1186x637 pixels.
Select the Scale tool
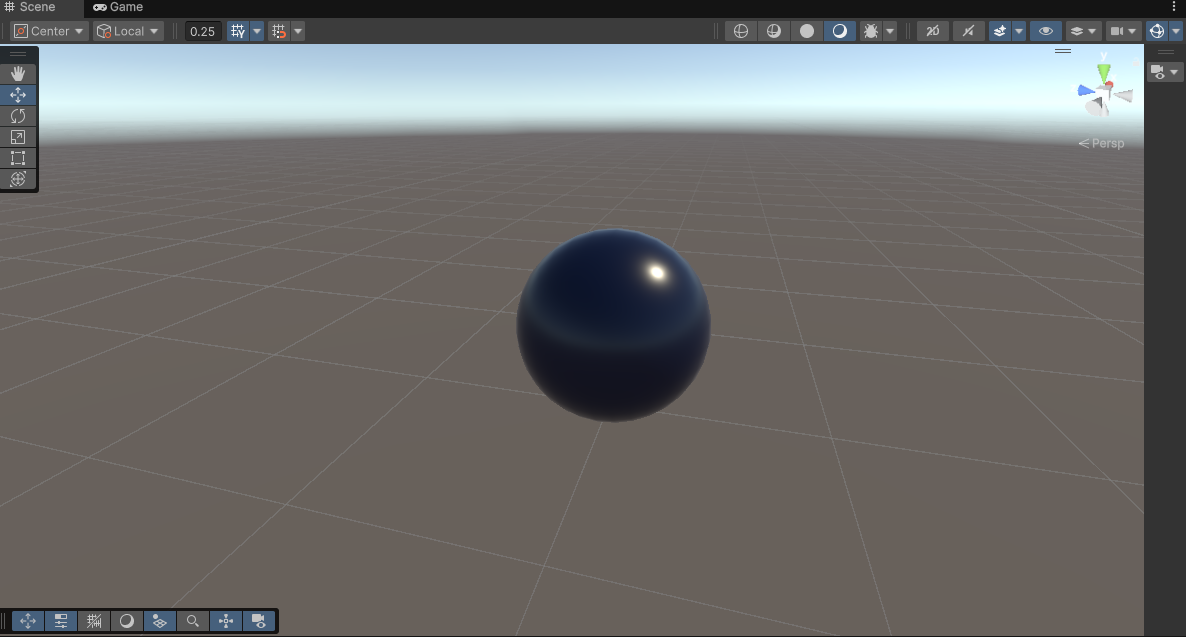(x=18, y=137)
